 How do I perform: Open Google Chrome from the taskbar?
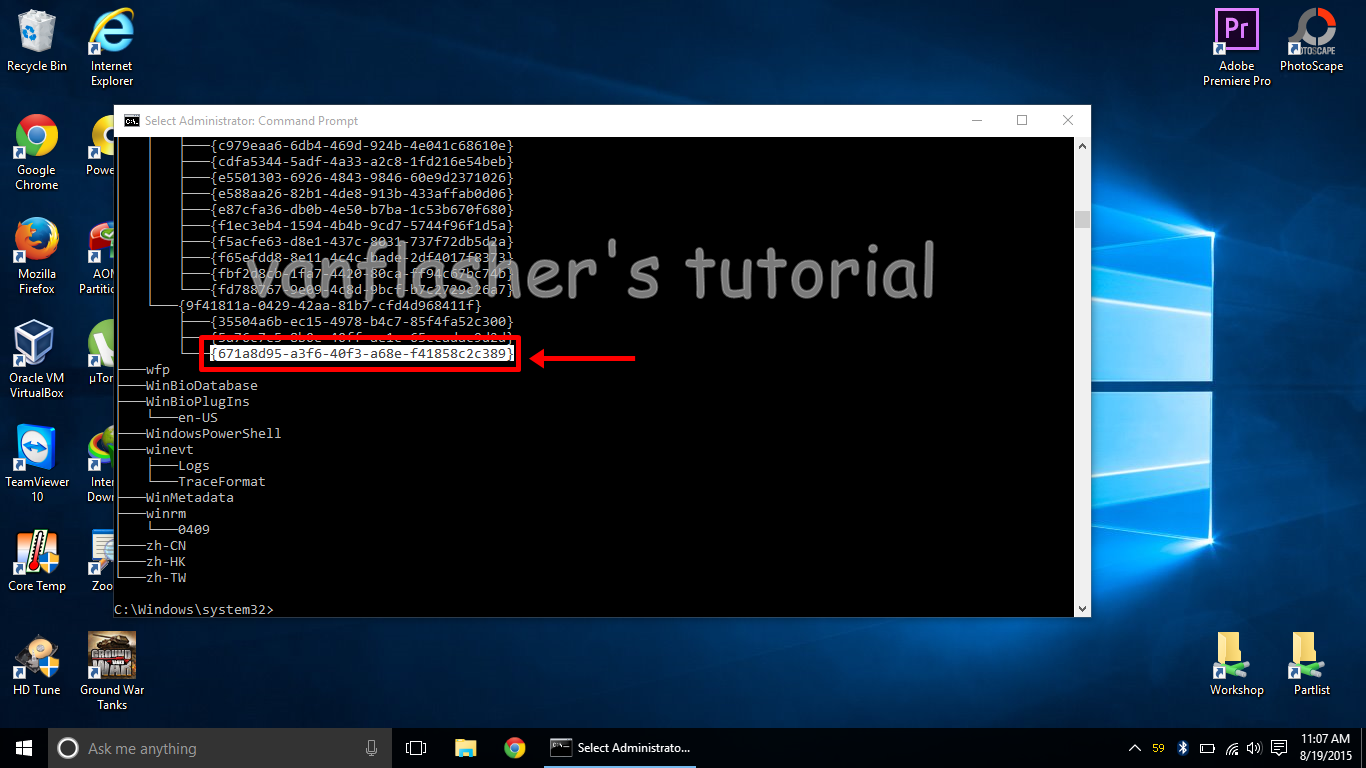coord(514,747)
